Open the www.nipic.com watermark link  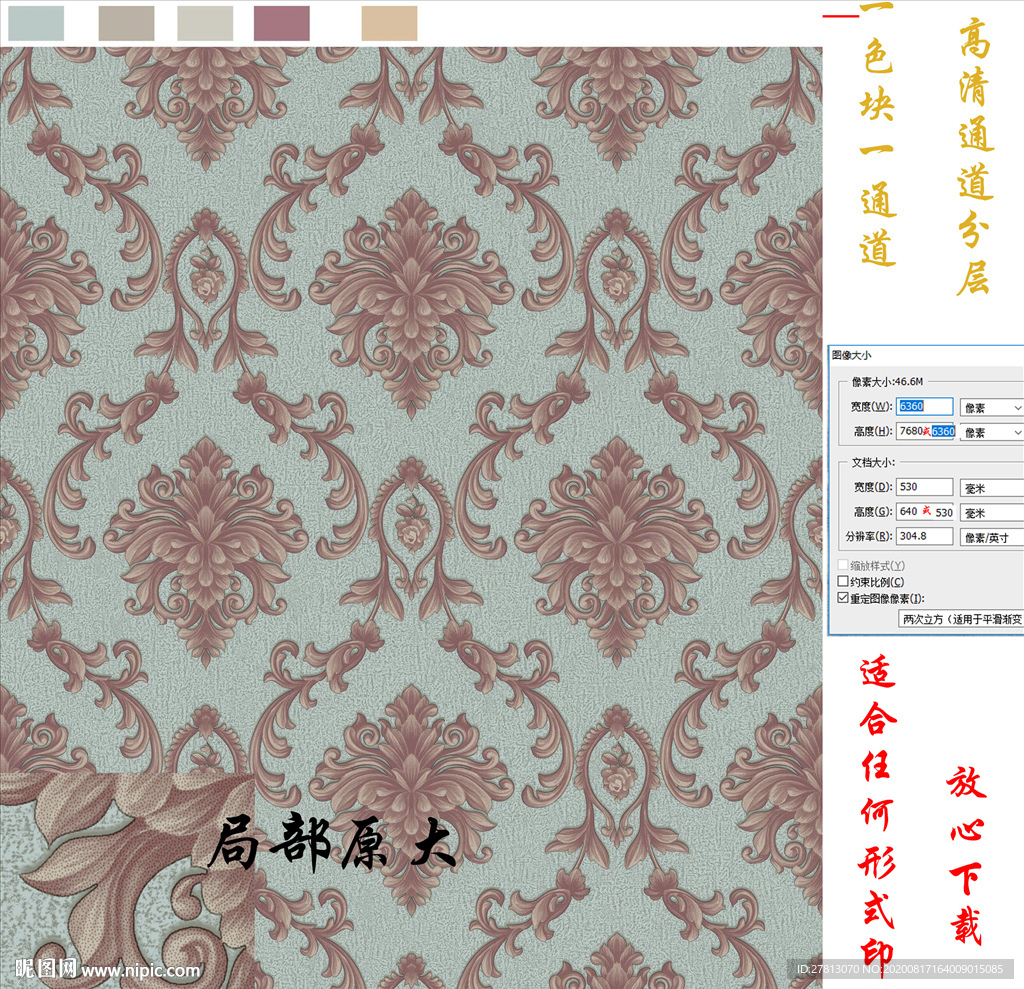(140, 970)
